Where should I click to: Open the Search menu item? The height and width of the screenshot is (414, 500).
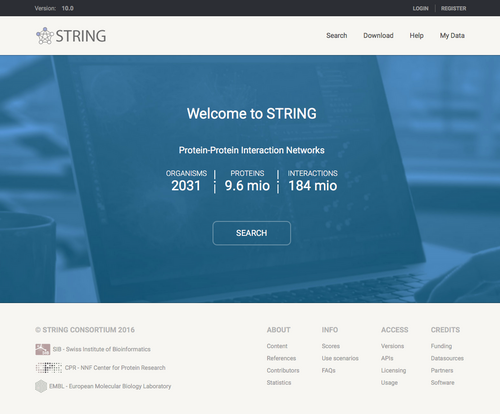tap(337, 35)
